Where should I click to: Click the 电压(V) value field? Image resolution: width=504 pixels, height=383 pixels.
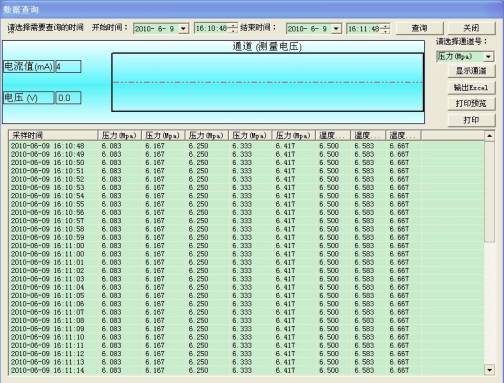tap(68, 98)
